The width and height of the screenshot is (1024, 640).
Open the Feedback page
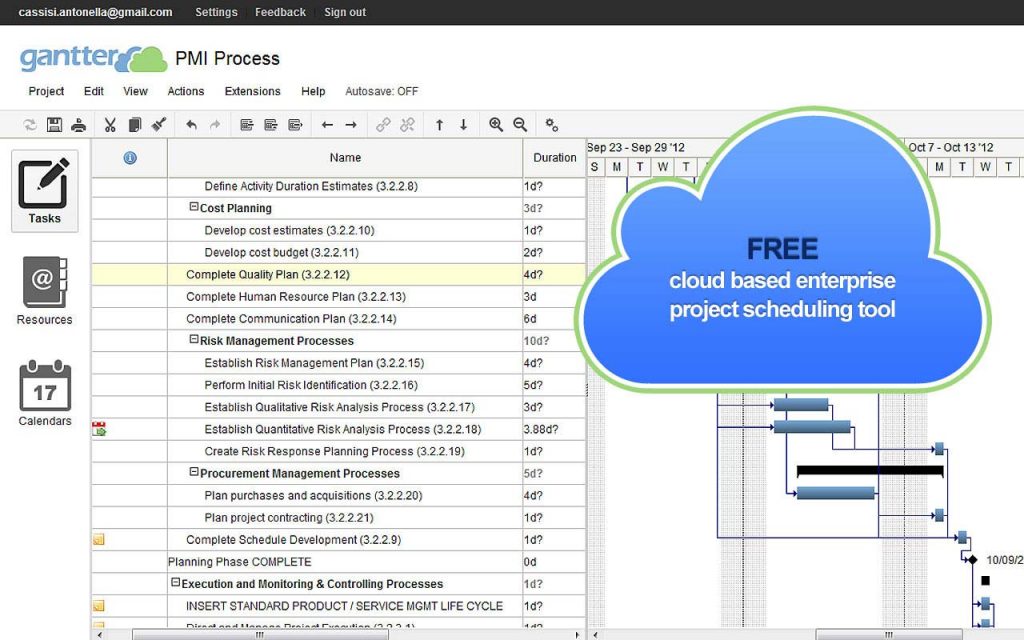tap(280, 12)
